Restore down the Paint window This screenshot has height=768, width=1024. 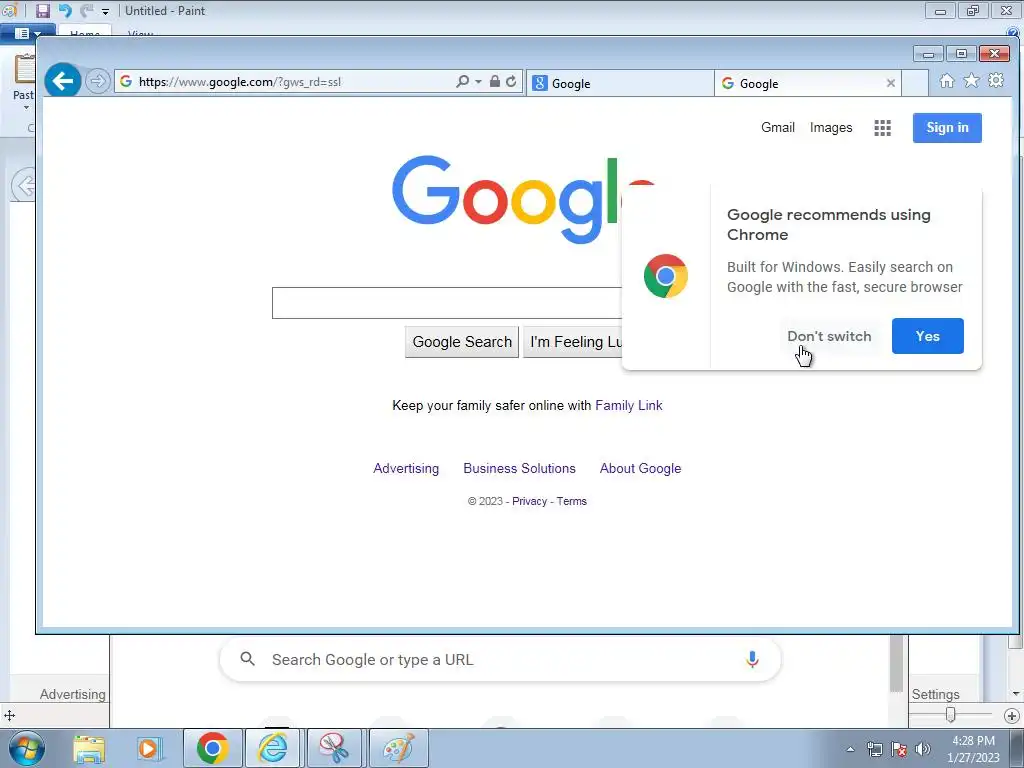click(973, 10)
